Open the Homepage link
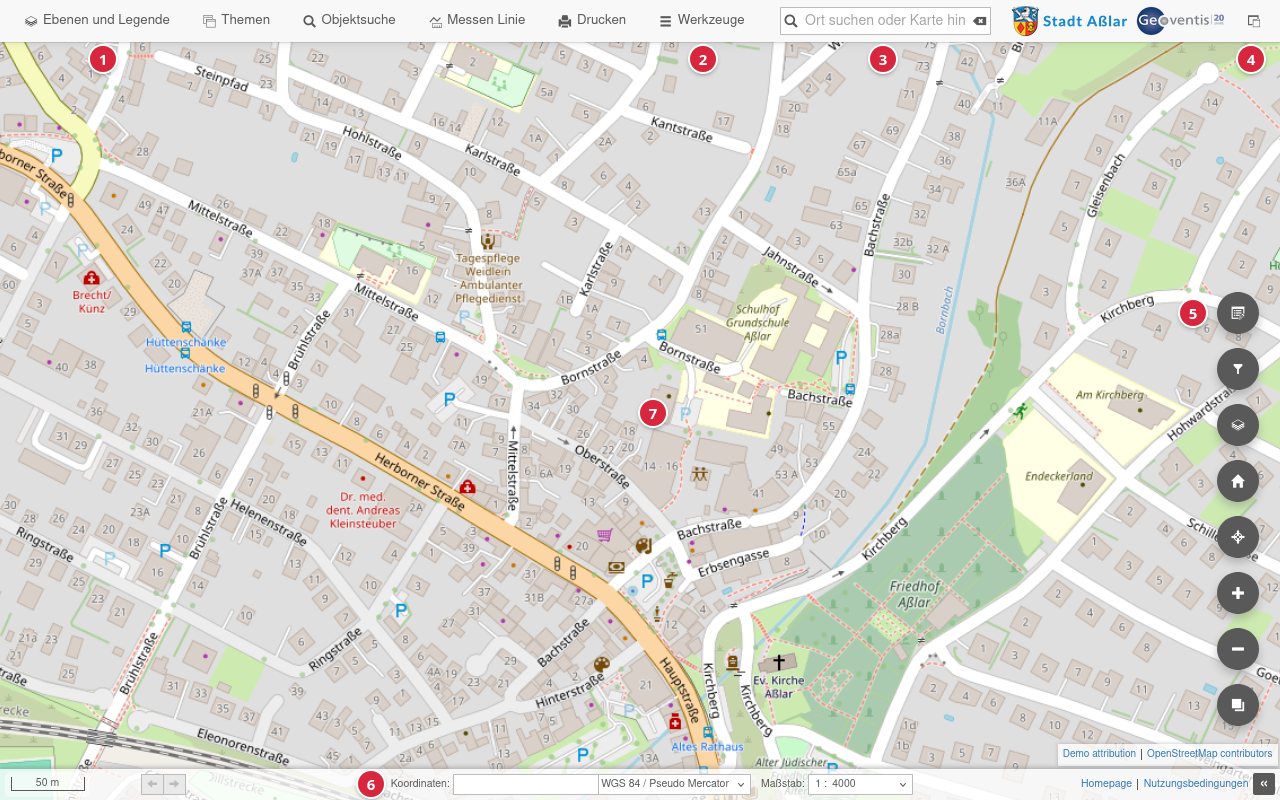1280x800 pixels. (1106, 784)
